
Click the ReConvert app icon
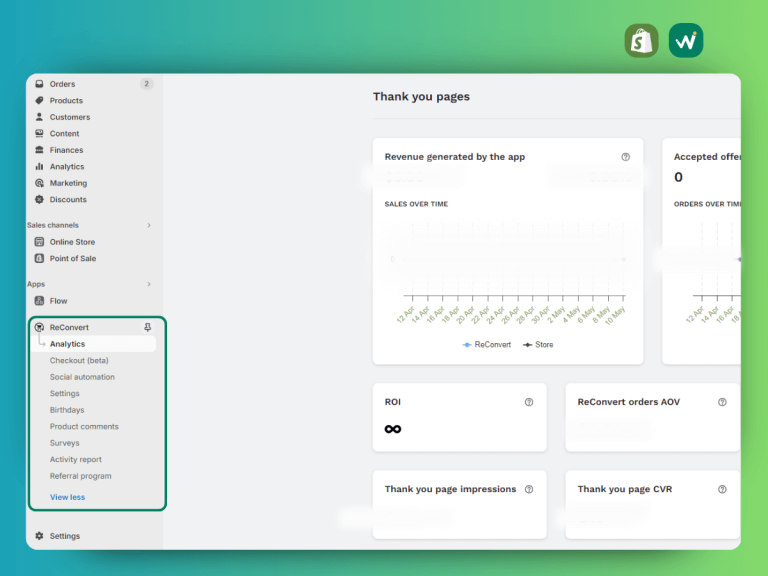click(x=39, y=327)
